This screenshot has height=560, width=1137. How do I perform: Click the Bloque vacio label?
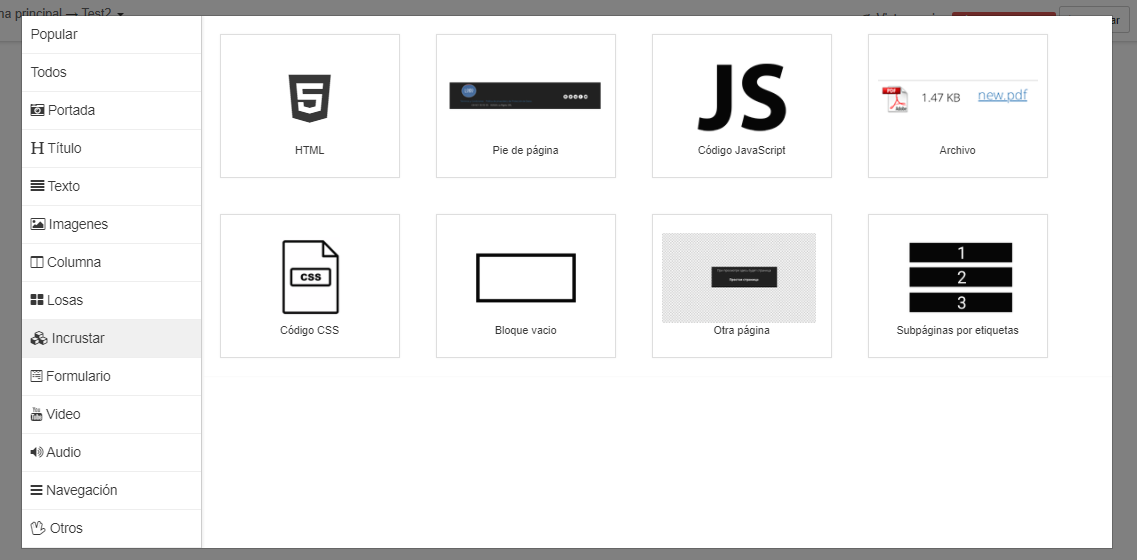526,331
